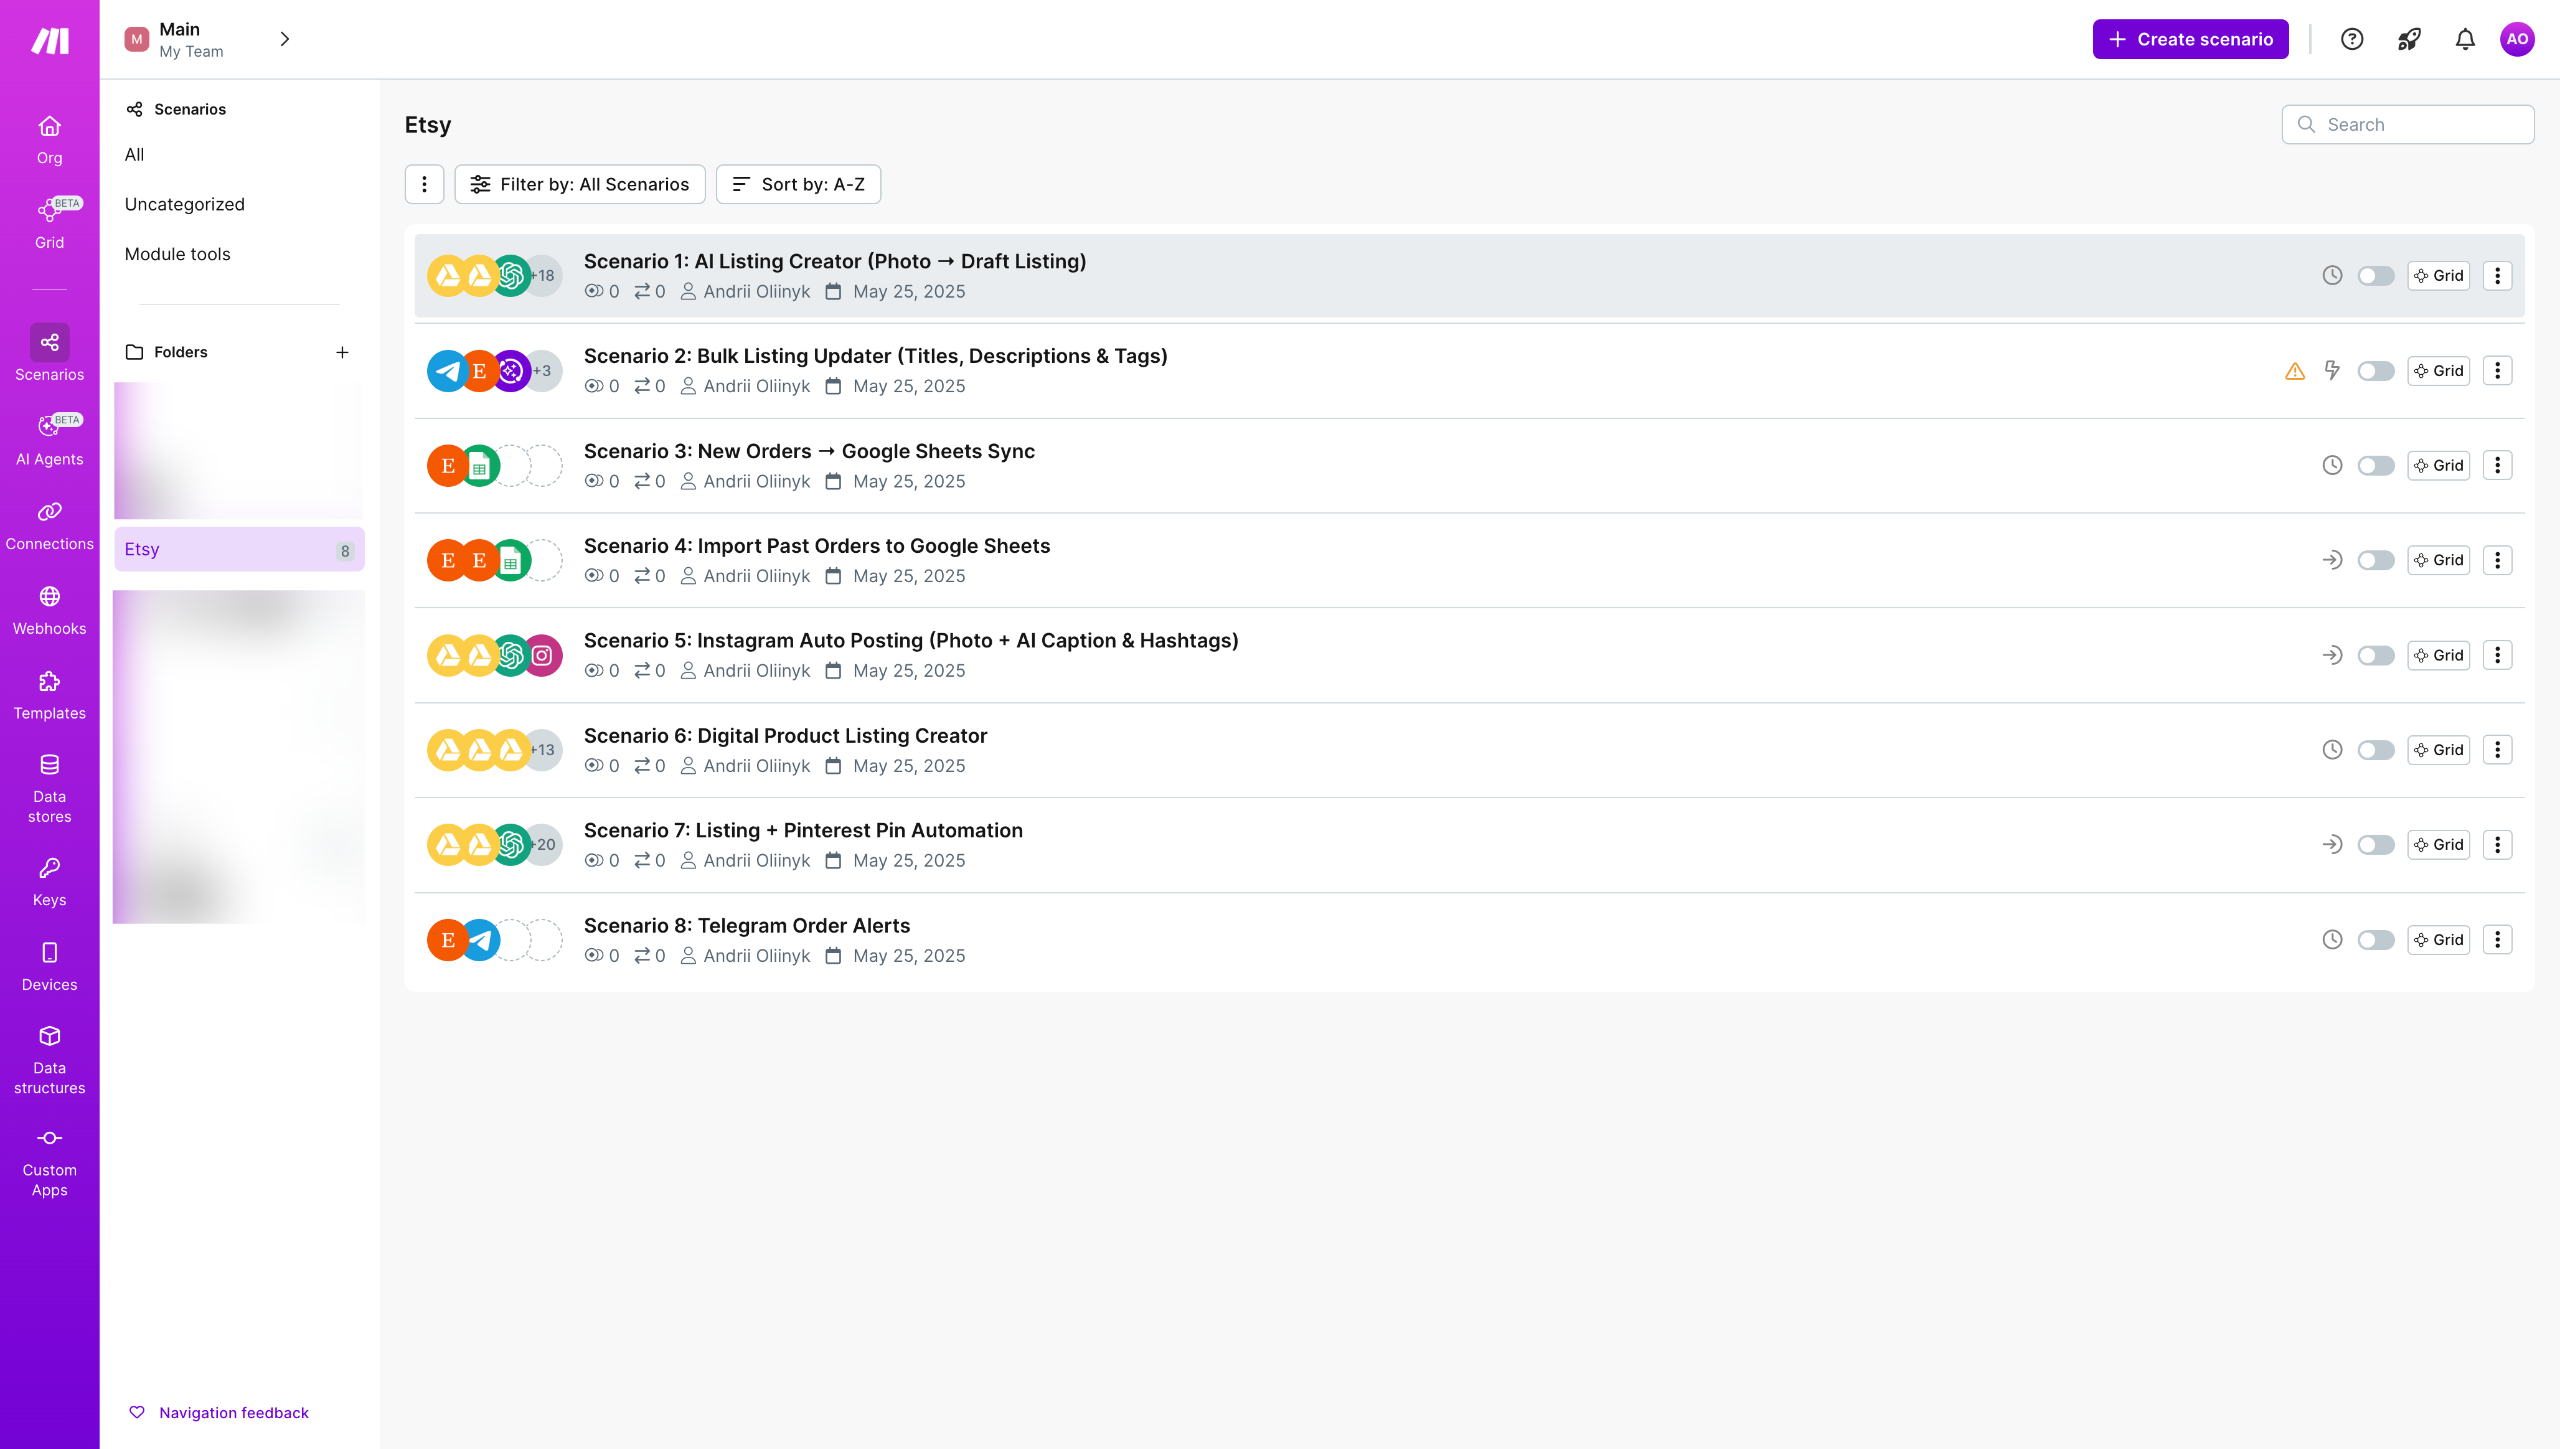Screen dimensions: 2560x1449
Task: Select Module tools in scenarios list
Action: click(177, 254)
